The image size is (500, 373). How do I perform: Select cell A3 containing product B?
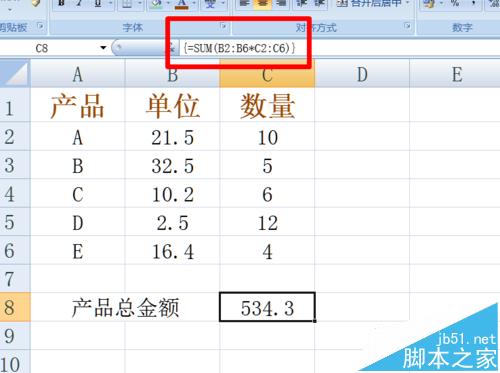click(x=78, y=165)
